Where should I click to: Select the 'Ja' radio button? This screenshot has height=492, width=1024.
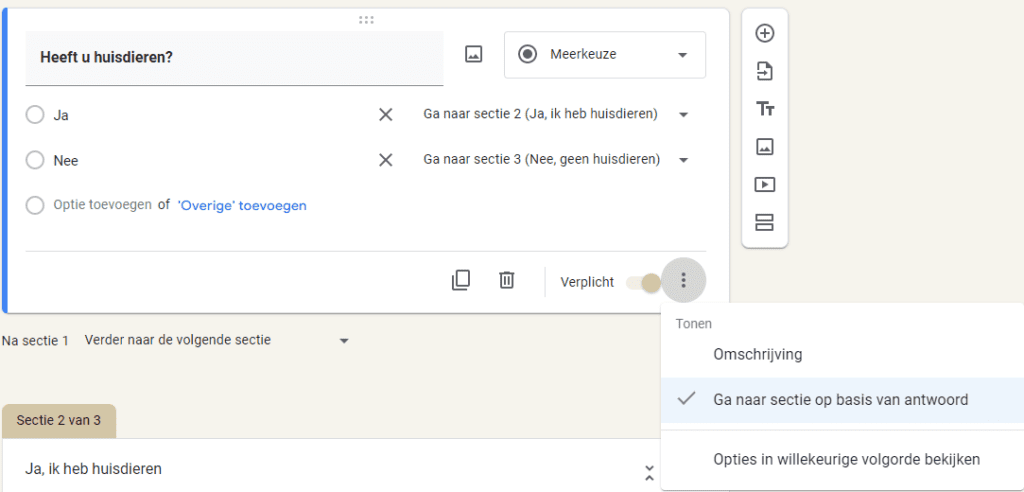click(35, 115)
